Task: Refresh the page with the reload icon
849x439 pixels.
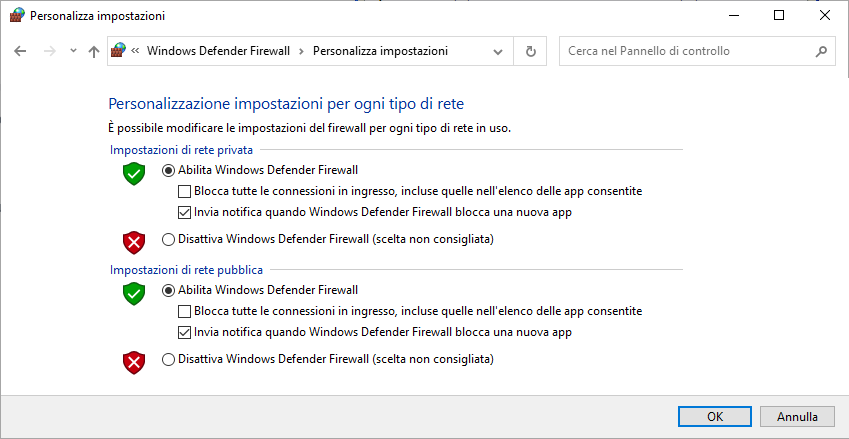Action: click(x=531, y=51)
